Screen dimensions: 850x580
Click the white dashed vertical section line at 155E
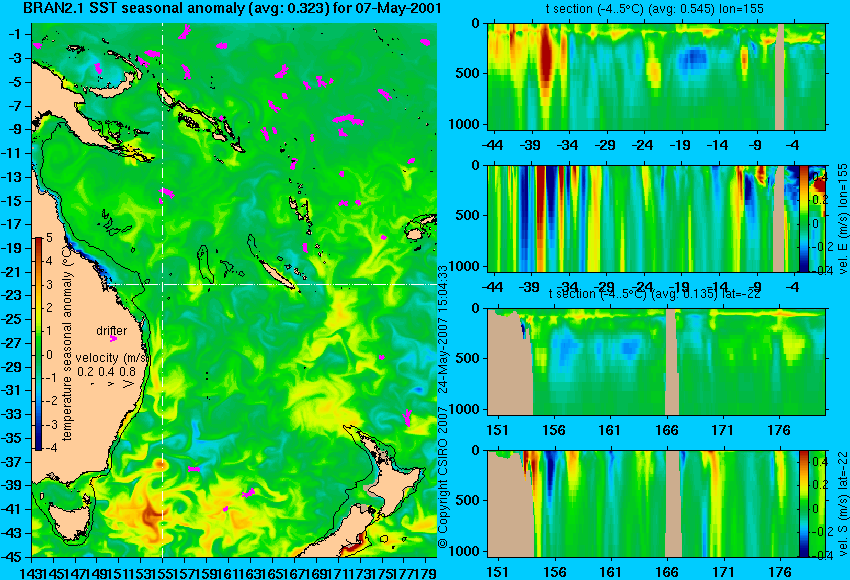pyautogui.click(x=162, y=289)
